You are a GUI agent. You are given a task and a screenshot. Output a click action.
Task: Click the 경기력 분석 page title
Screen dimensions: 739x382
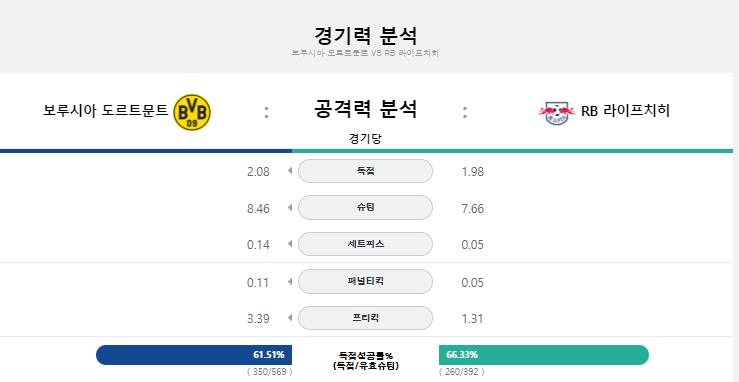click(x=365, y=36)
